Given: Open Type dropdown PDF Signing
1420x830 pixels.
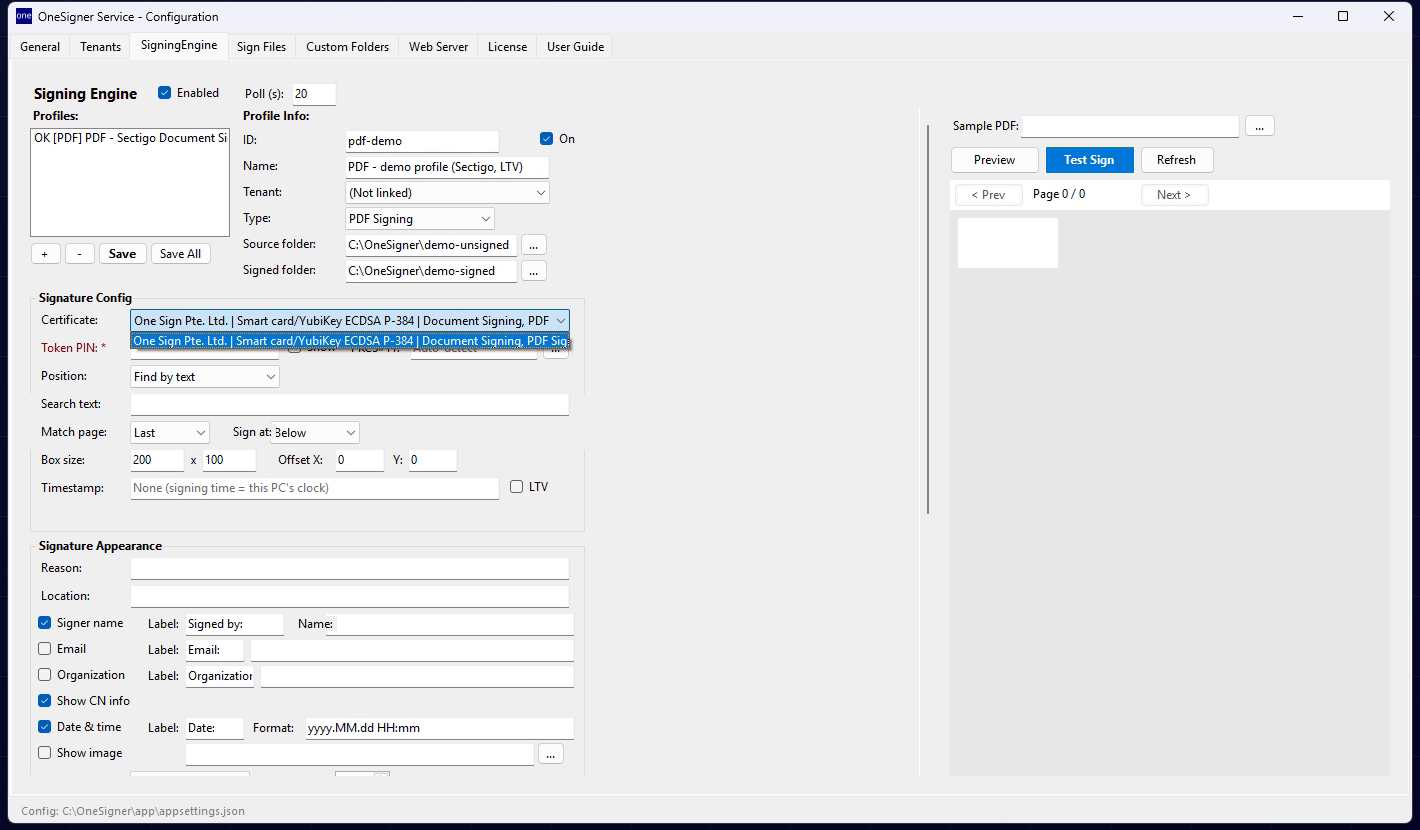Looking at the screenshot, I should [x=420, y=219].
